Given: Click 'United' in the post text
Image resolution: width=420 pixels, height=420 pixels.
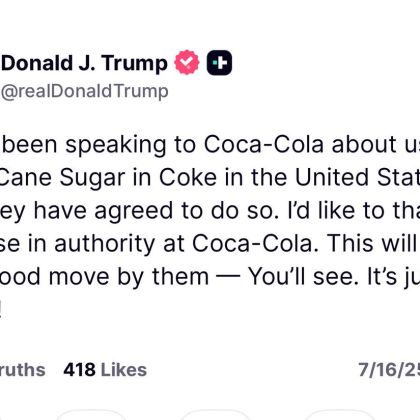Looking at the screenshot, I should click(332, 177).
